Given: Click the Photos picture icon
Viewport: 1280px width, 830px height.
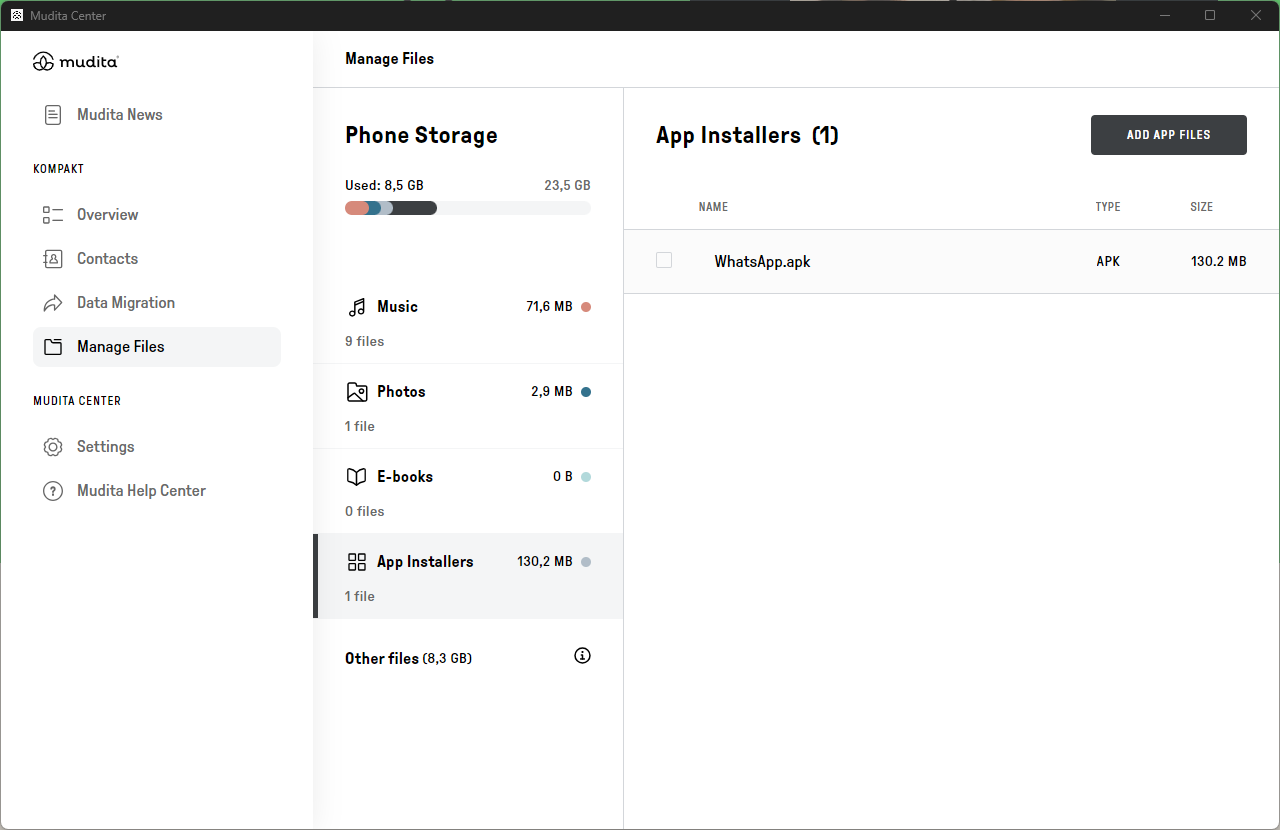Looking at the screenshot, I should click(x=357, y=392).
